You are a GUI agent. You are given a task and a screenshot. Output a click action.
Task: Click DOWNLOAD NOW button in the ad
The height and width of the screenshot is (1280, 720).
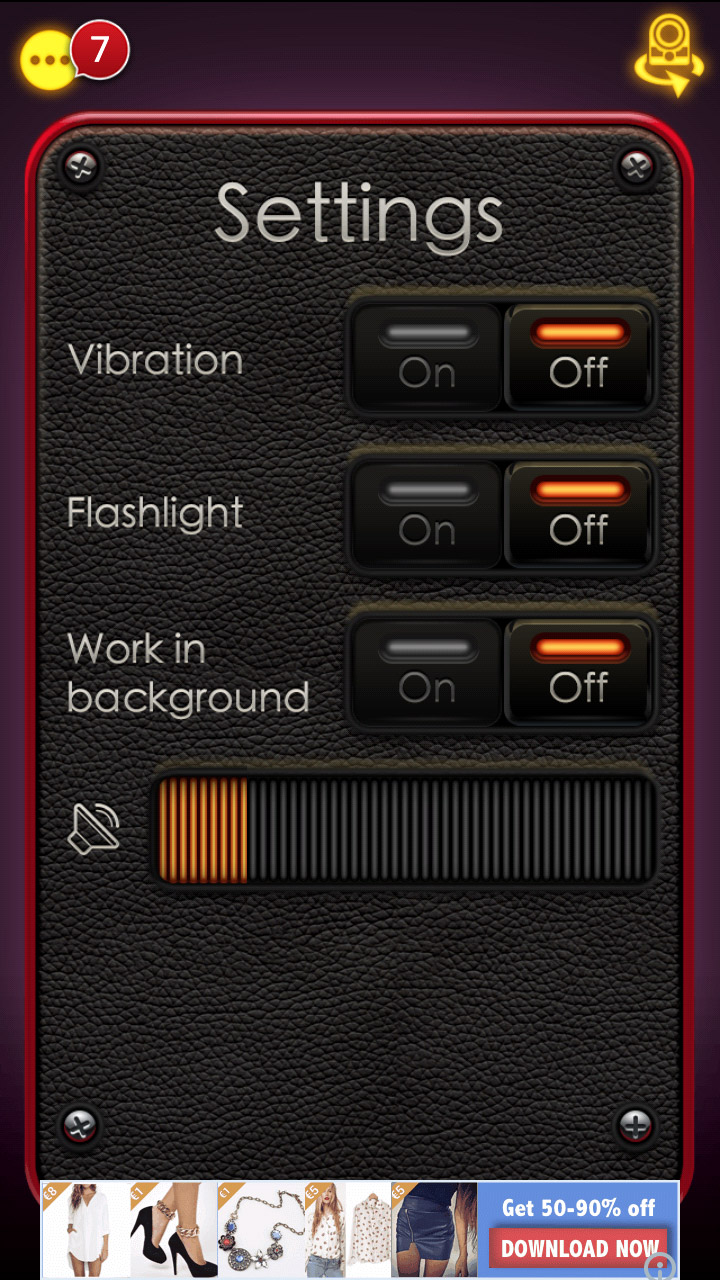coord(579,1248)
